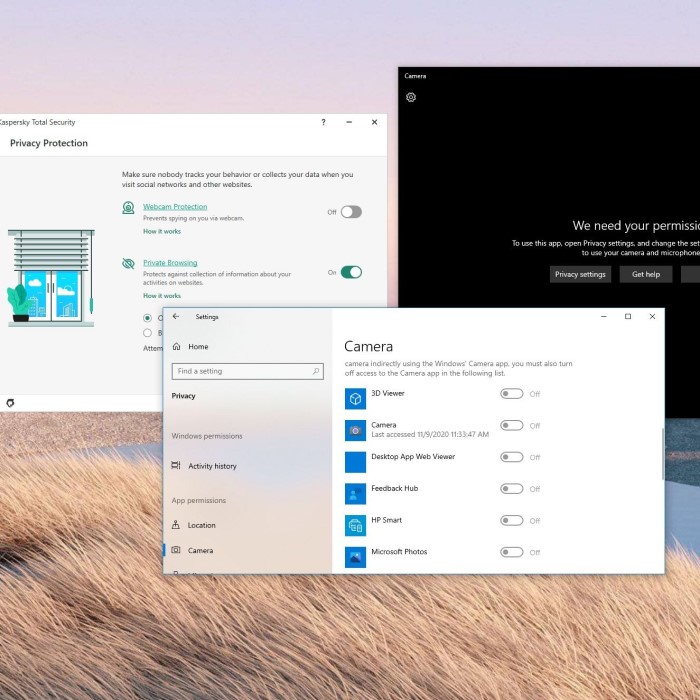
Task: Go to Home in Settings sidebar
Action: click(198, 346)
